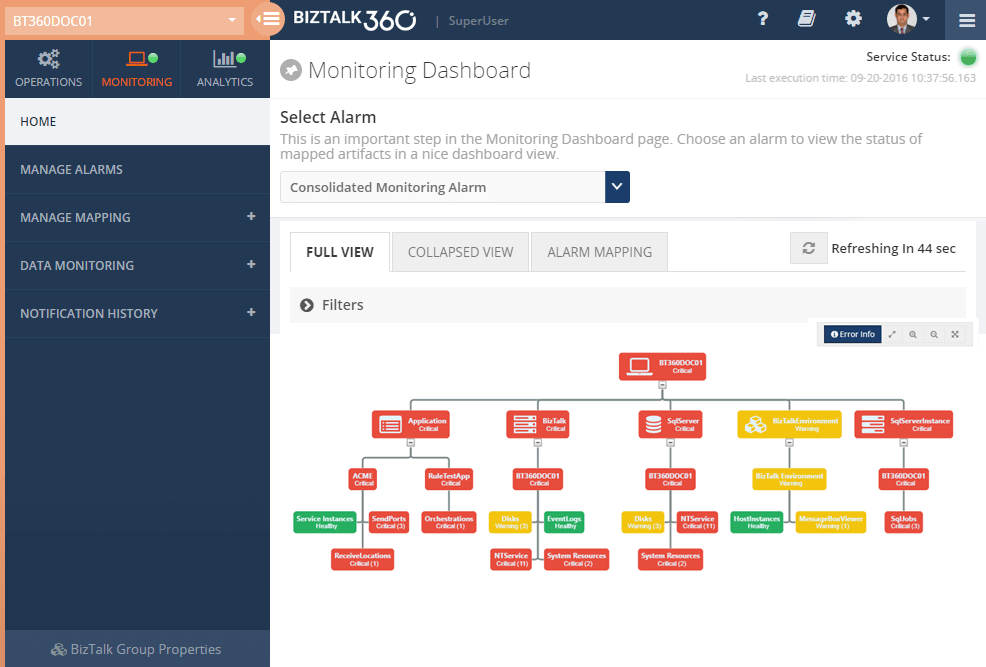Switch to the Collapsed View tab
986x667 pixels.
(x=460, y=252)
